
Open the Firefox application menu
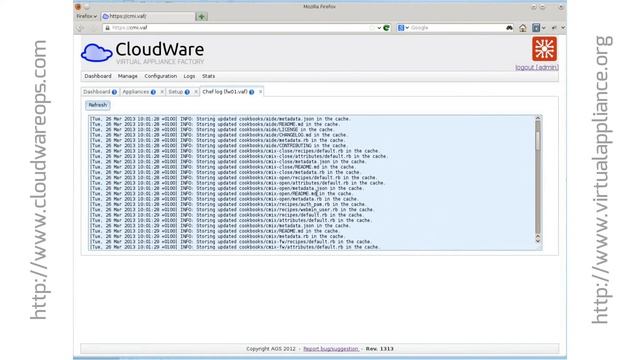[x=87, y=16]
